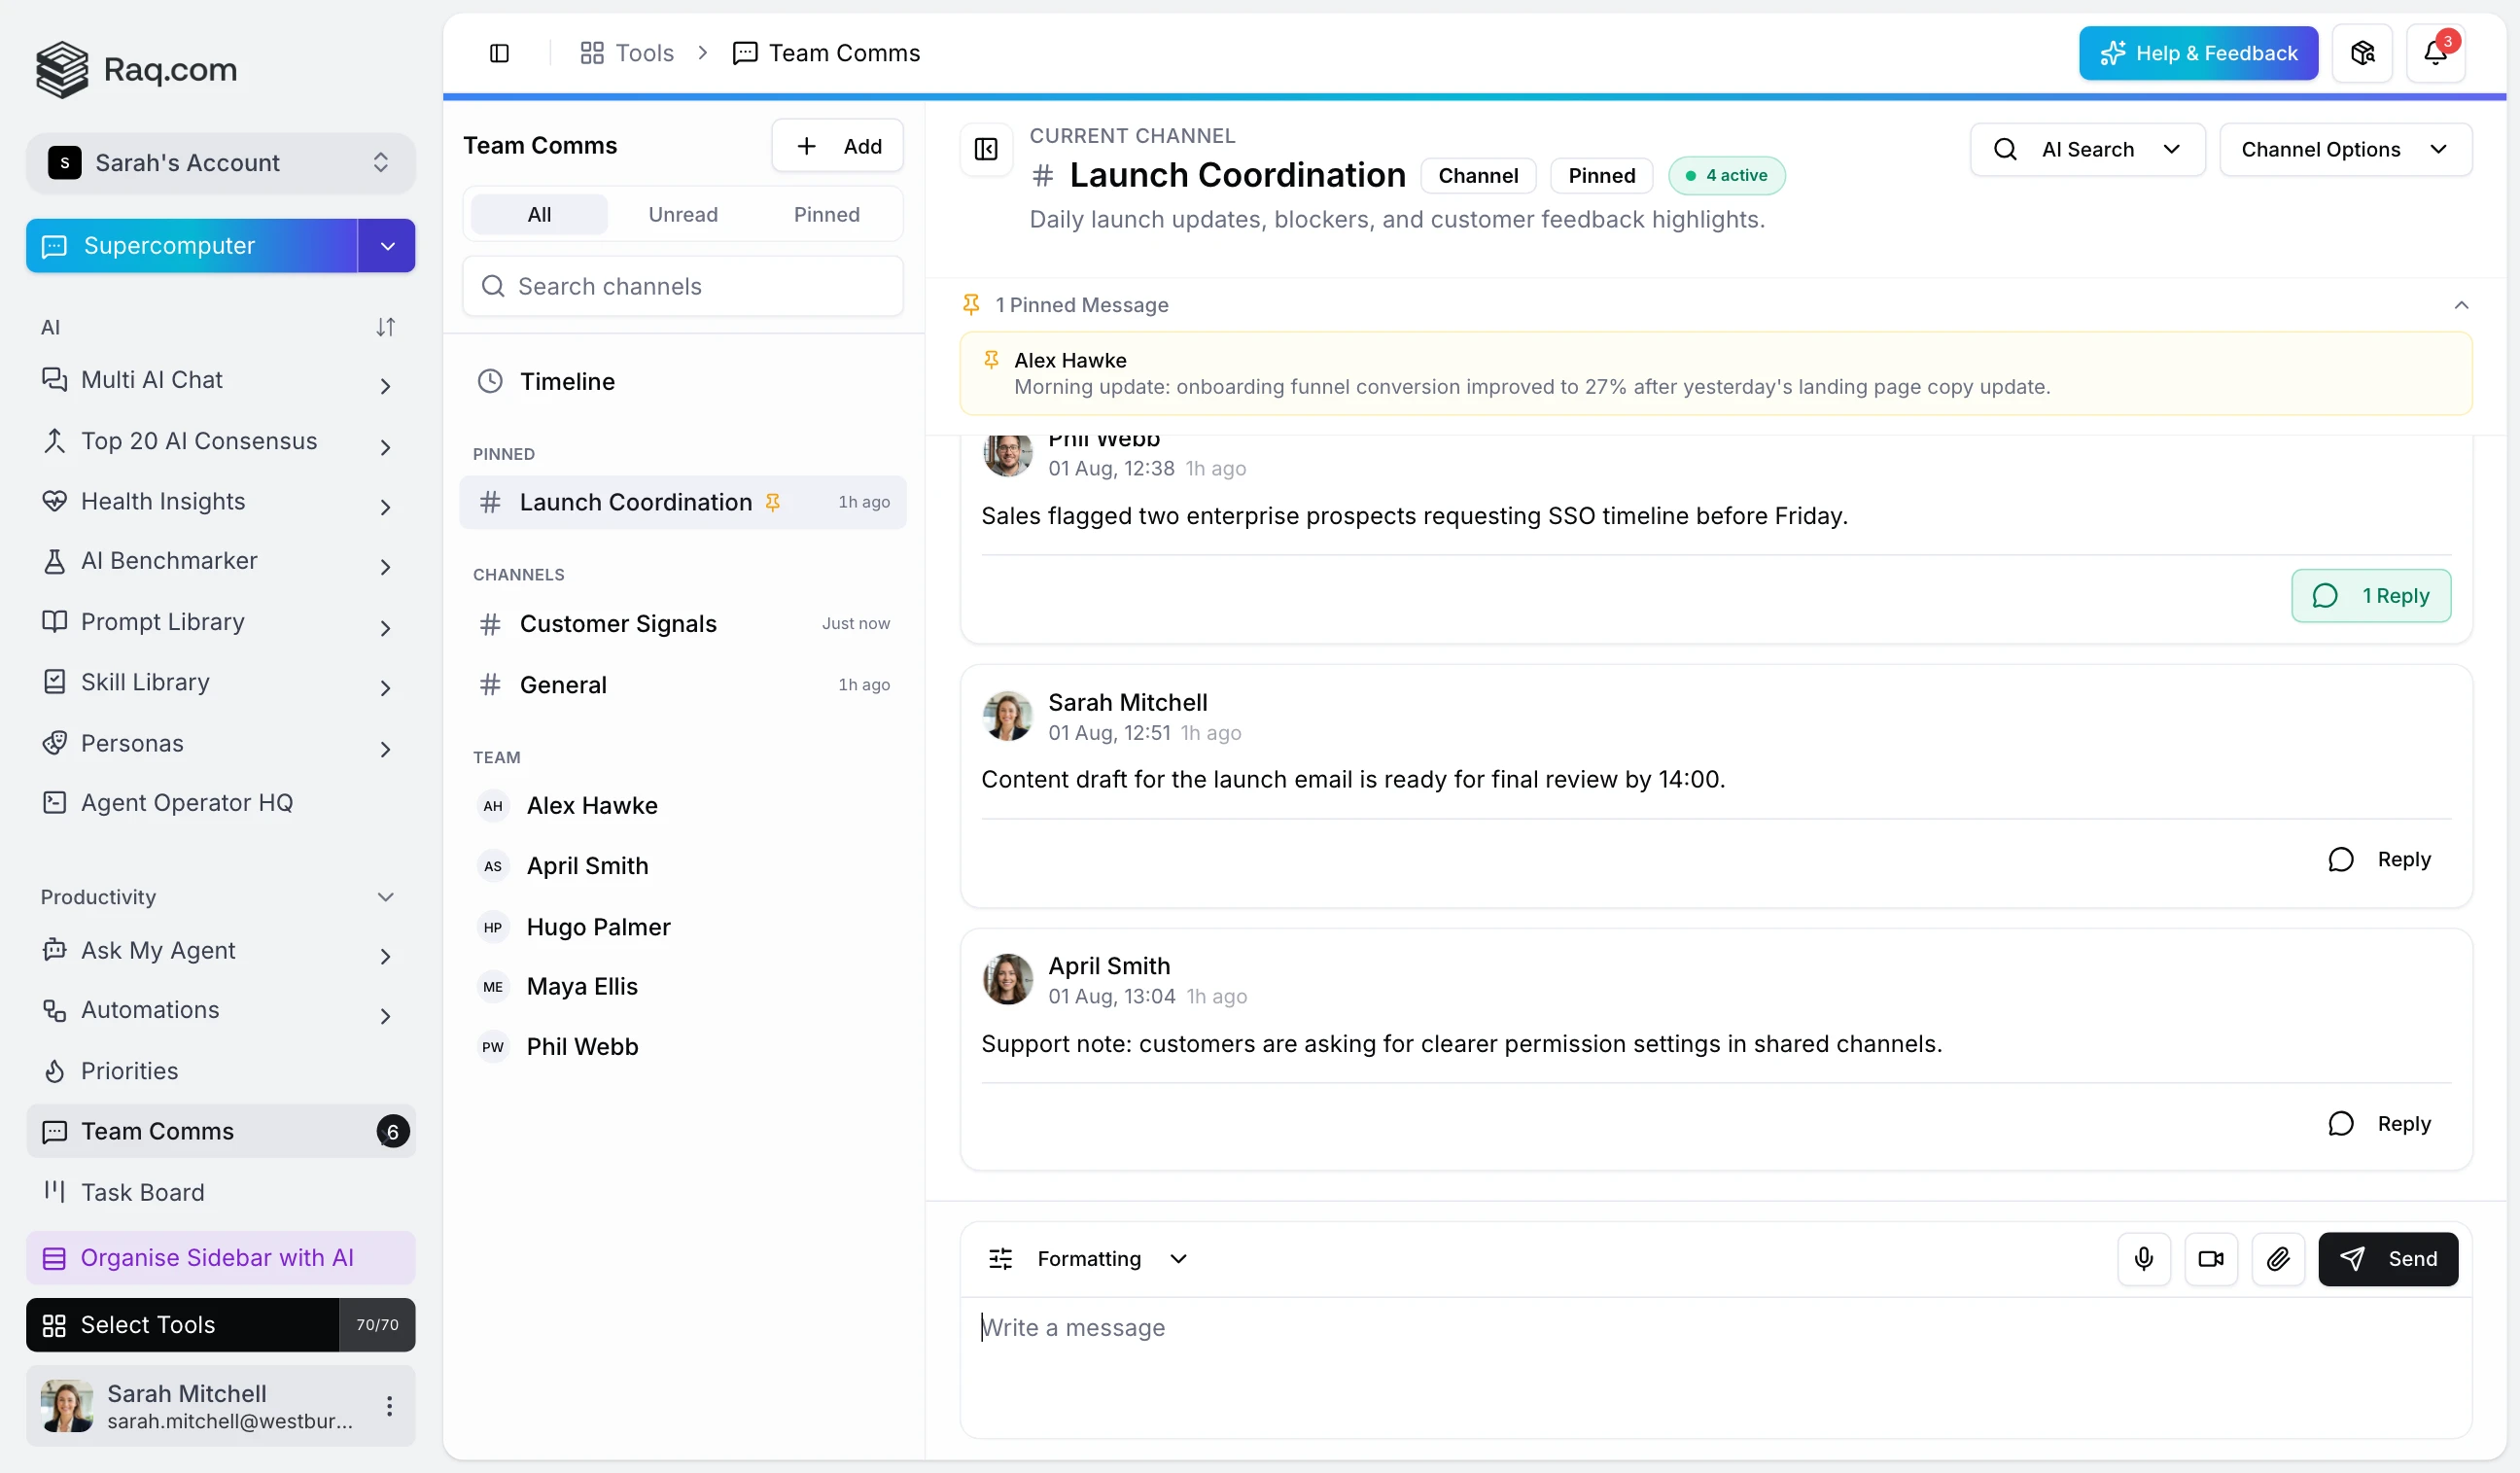The height and width of the screenshot is (1473, 2520).
Task: Open Channel Options dropdown
Action: pos(2344,149)
